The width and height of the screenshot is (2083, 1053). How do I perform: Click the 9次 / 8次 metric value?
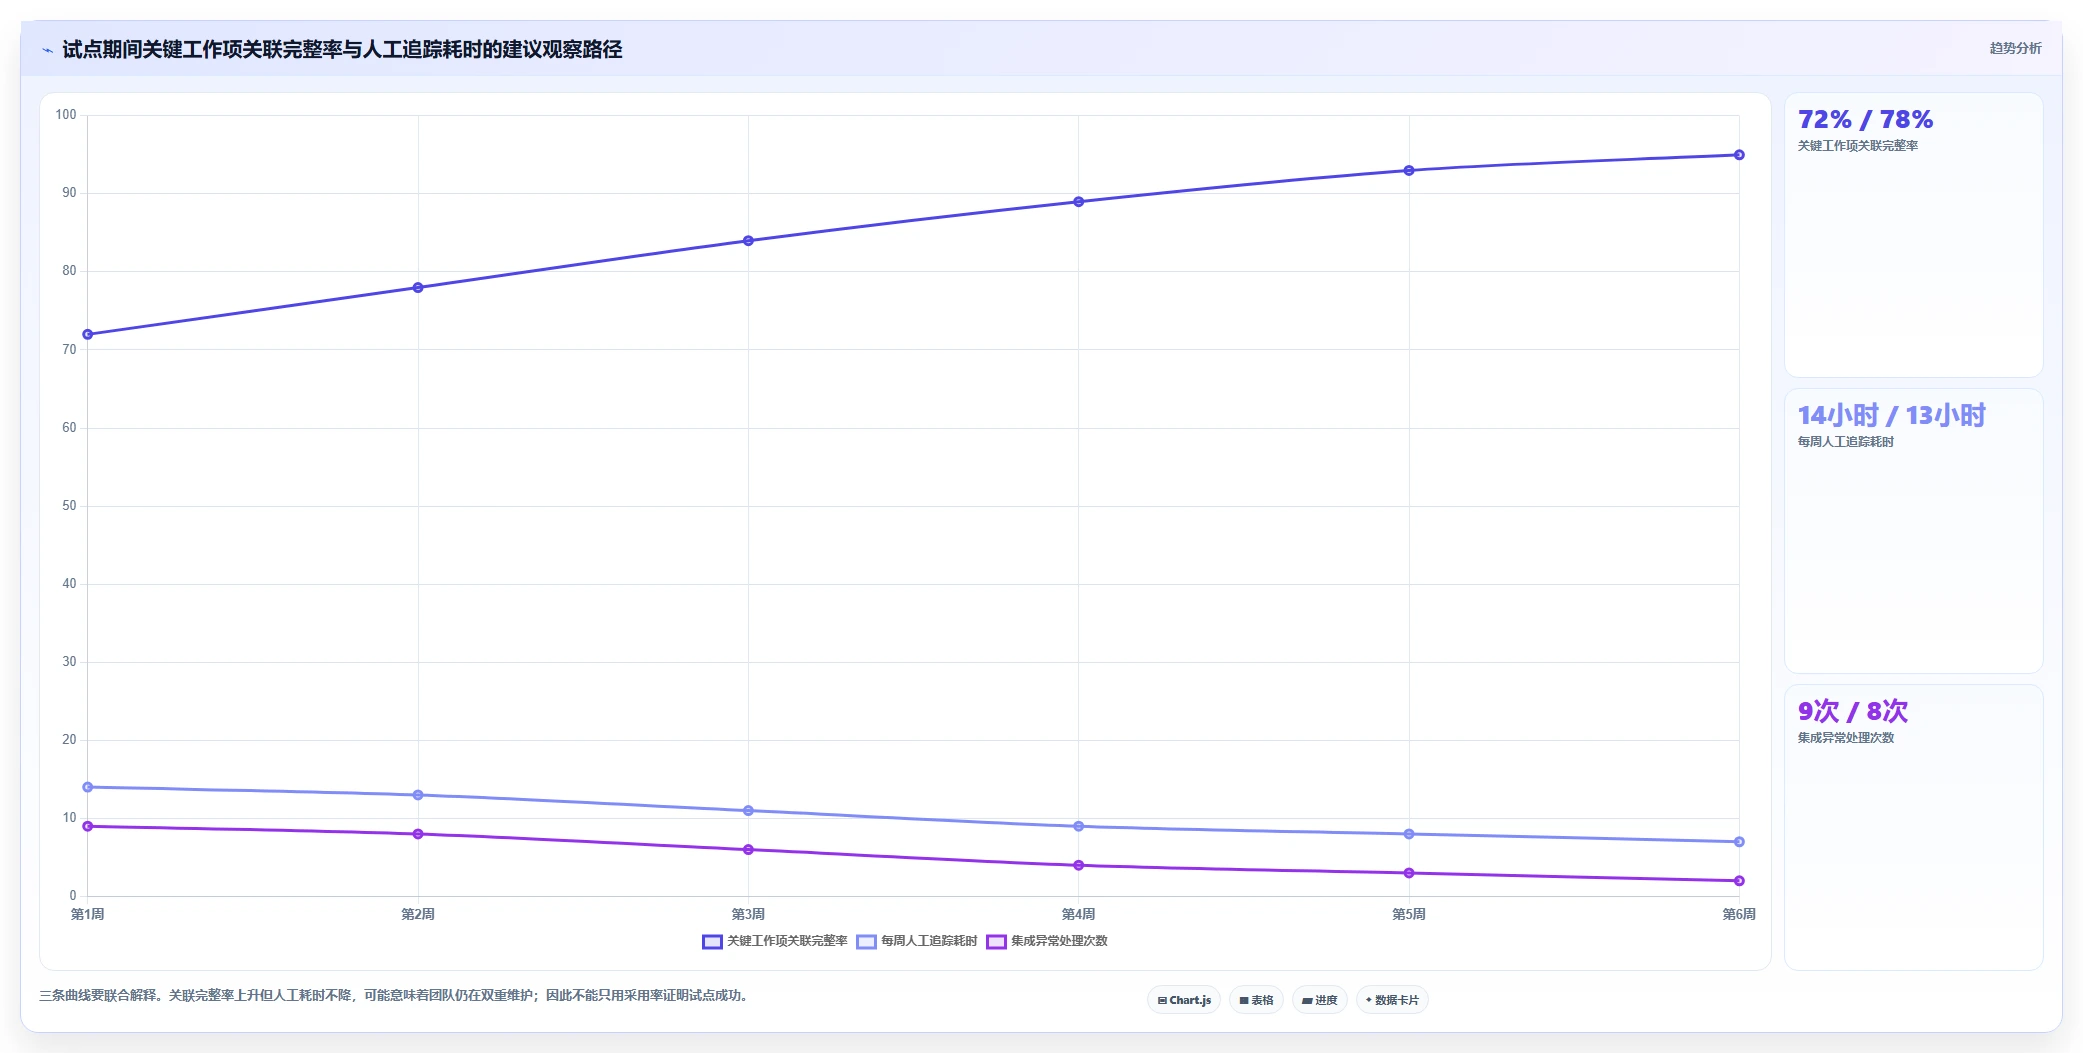point(1853,711)
